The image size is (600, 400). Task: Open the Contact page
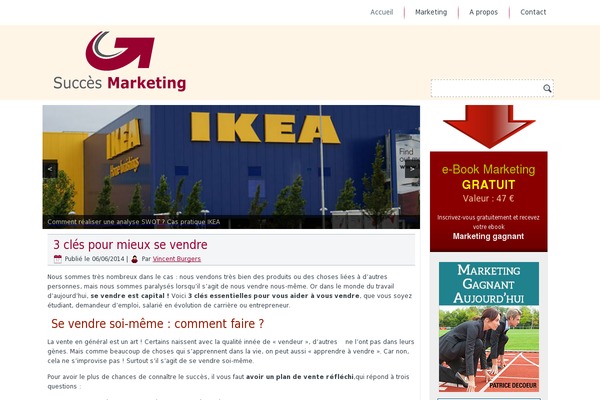point(533,12)
